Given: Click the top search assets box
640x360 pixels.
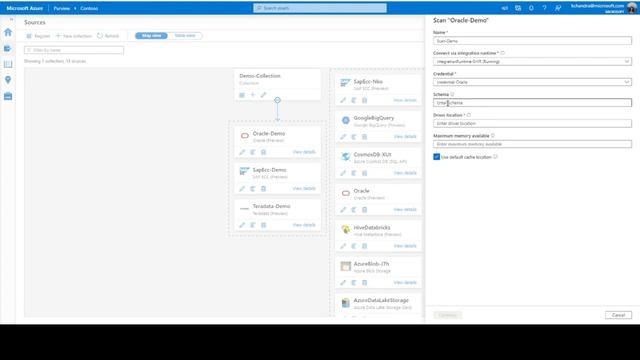Looking at the screenshot, I should [x=320, y=8].
